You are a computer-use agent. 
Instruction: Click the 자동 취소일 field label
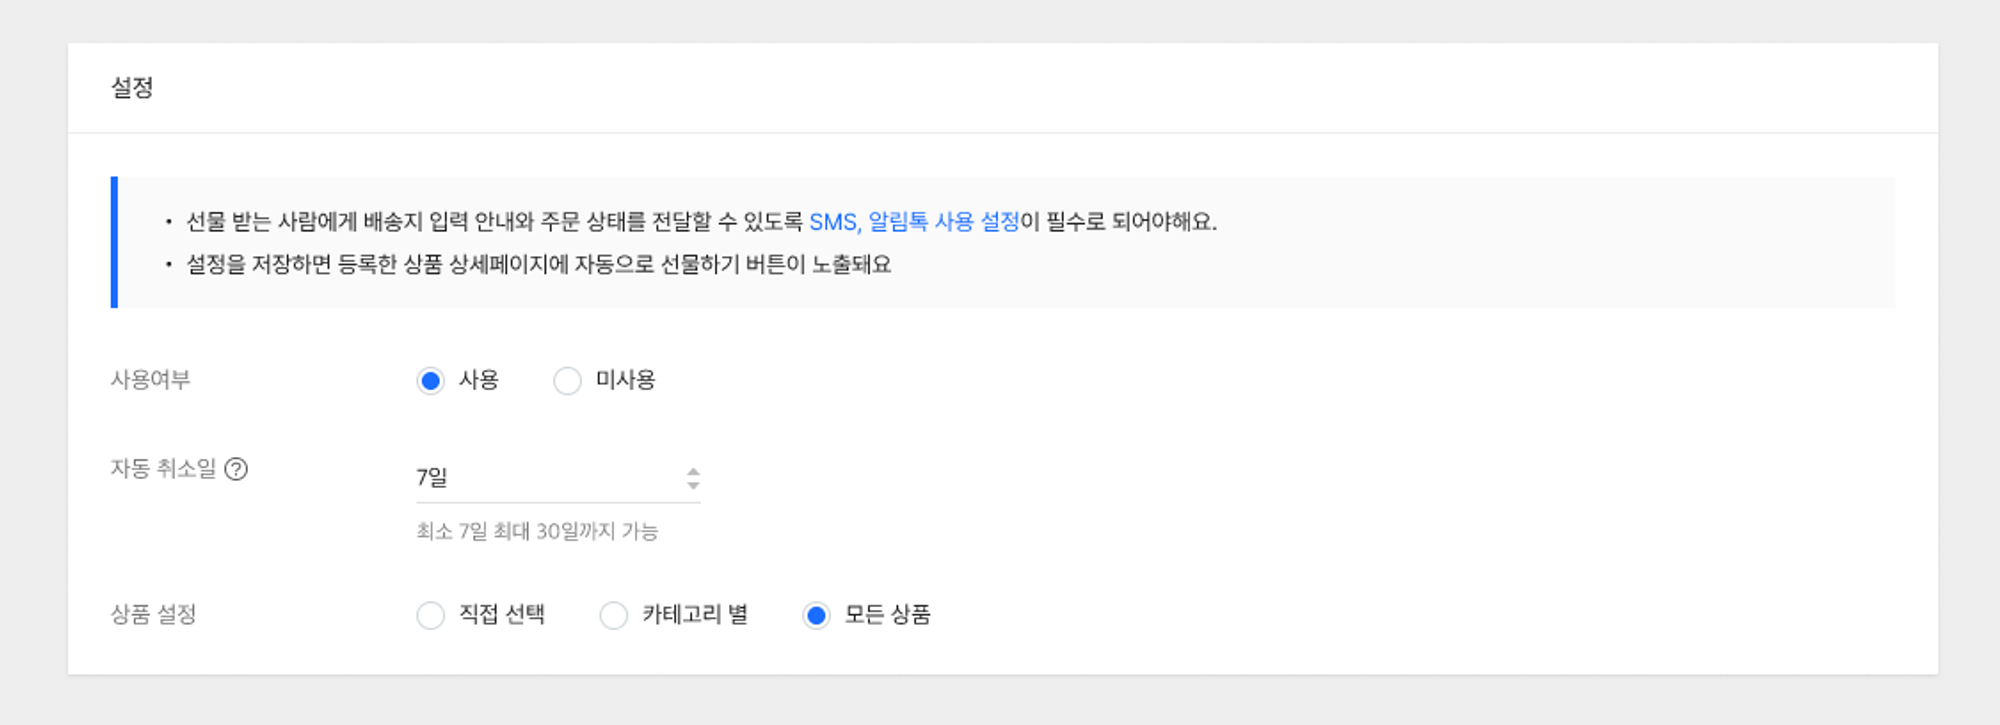pos(163,469)
